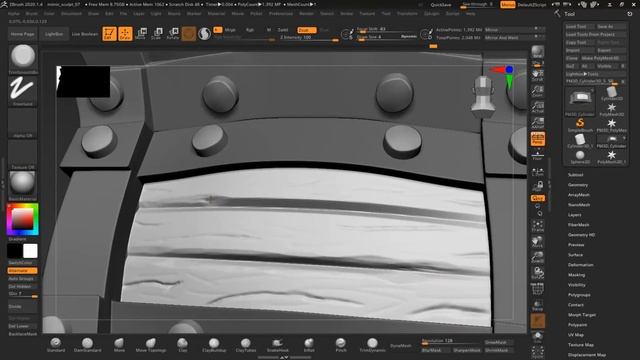Click the SwitchColor button
This screenshot has width=640, height=360.
tap(23, 263)
